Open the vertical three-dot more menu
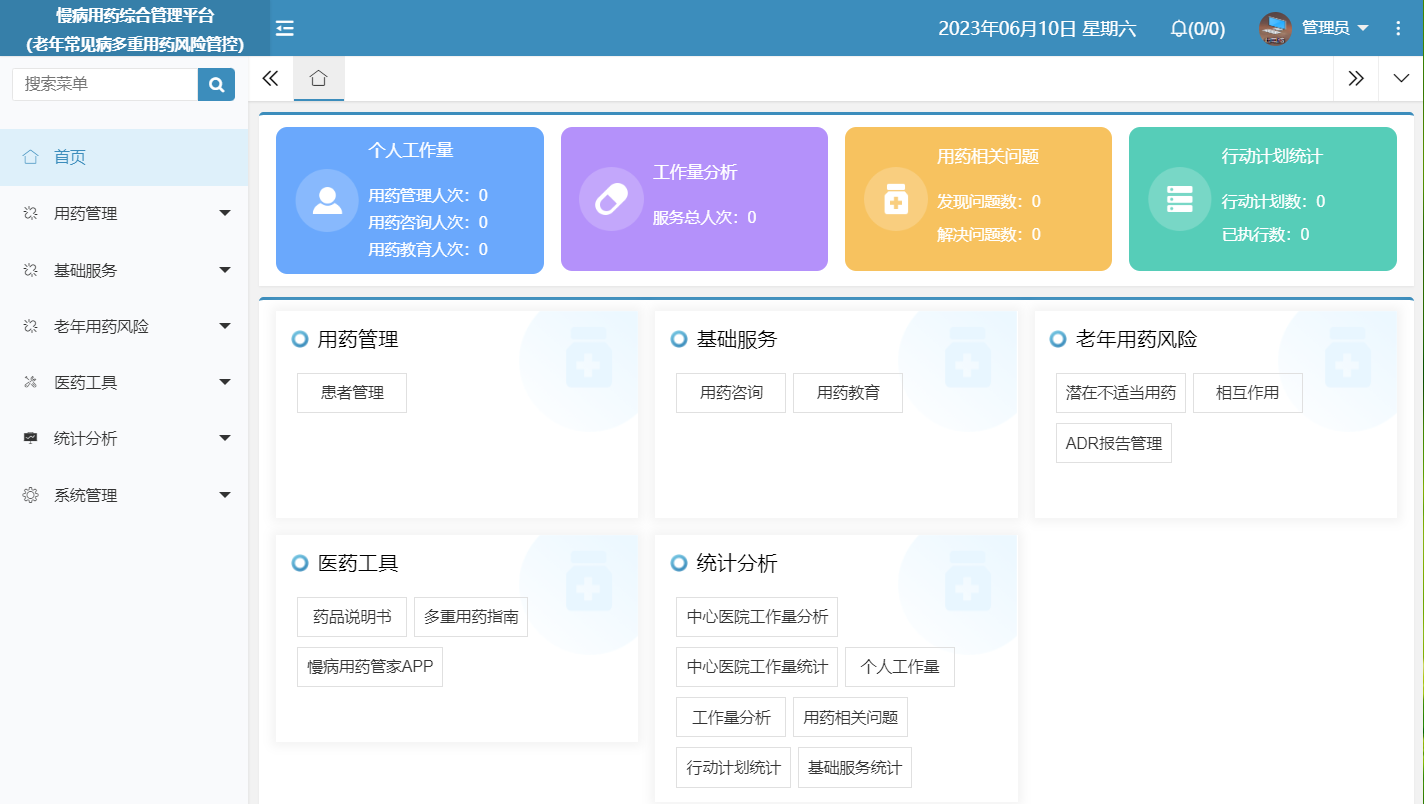Image resolution: width=1424 pixels, height=804 pixels. 1399,28
